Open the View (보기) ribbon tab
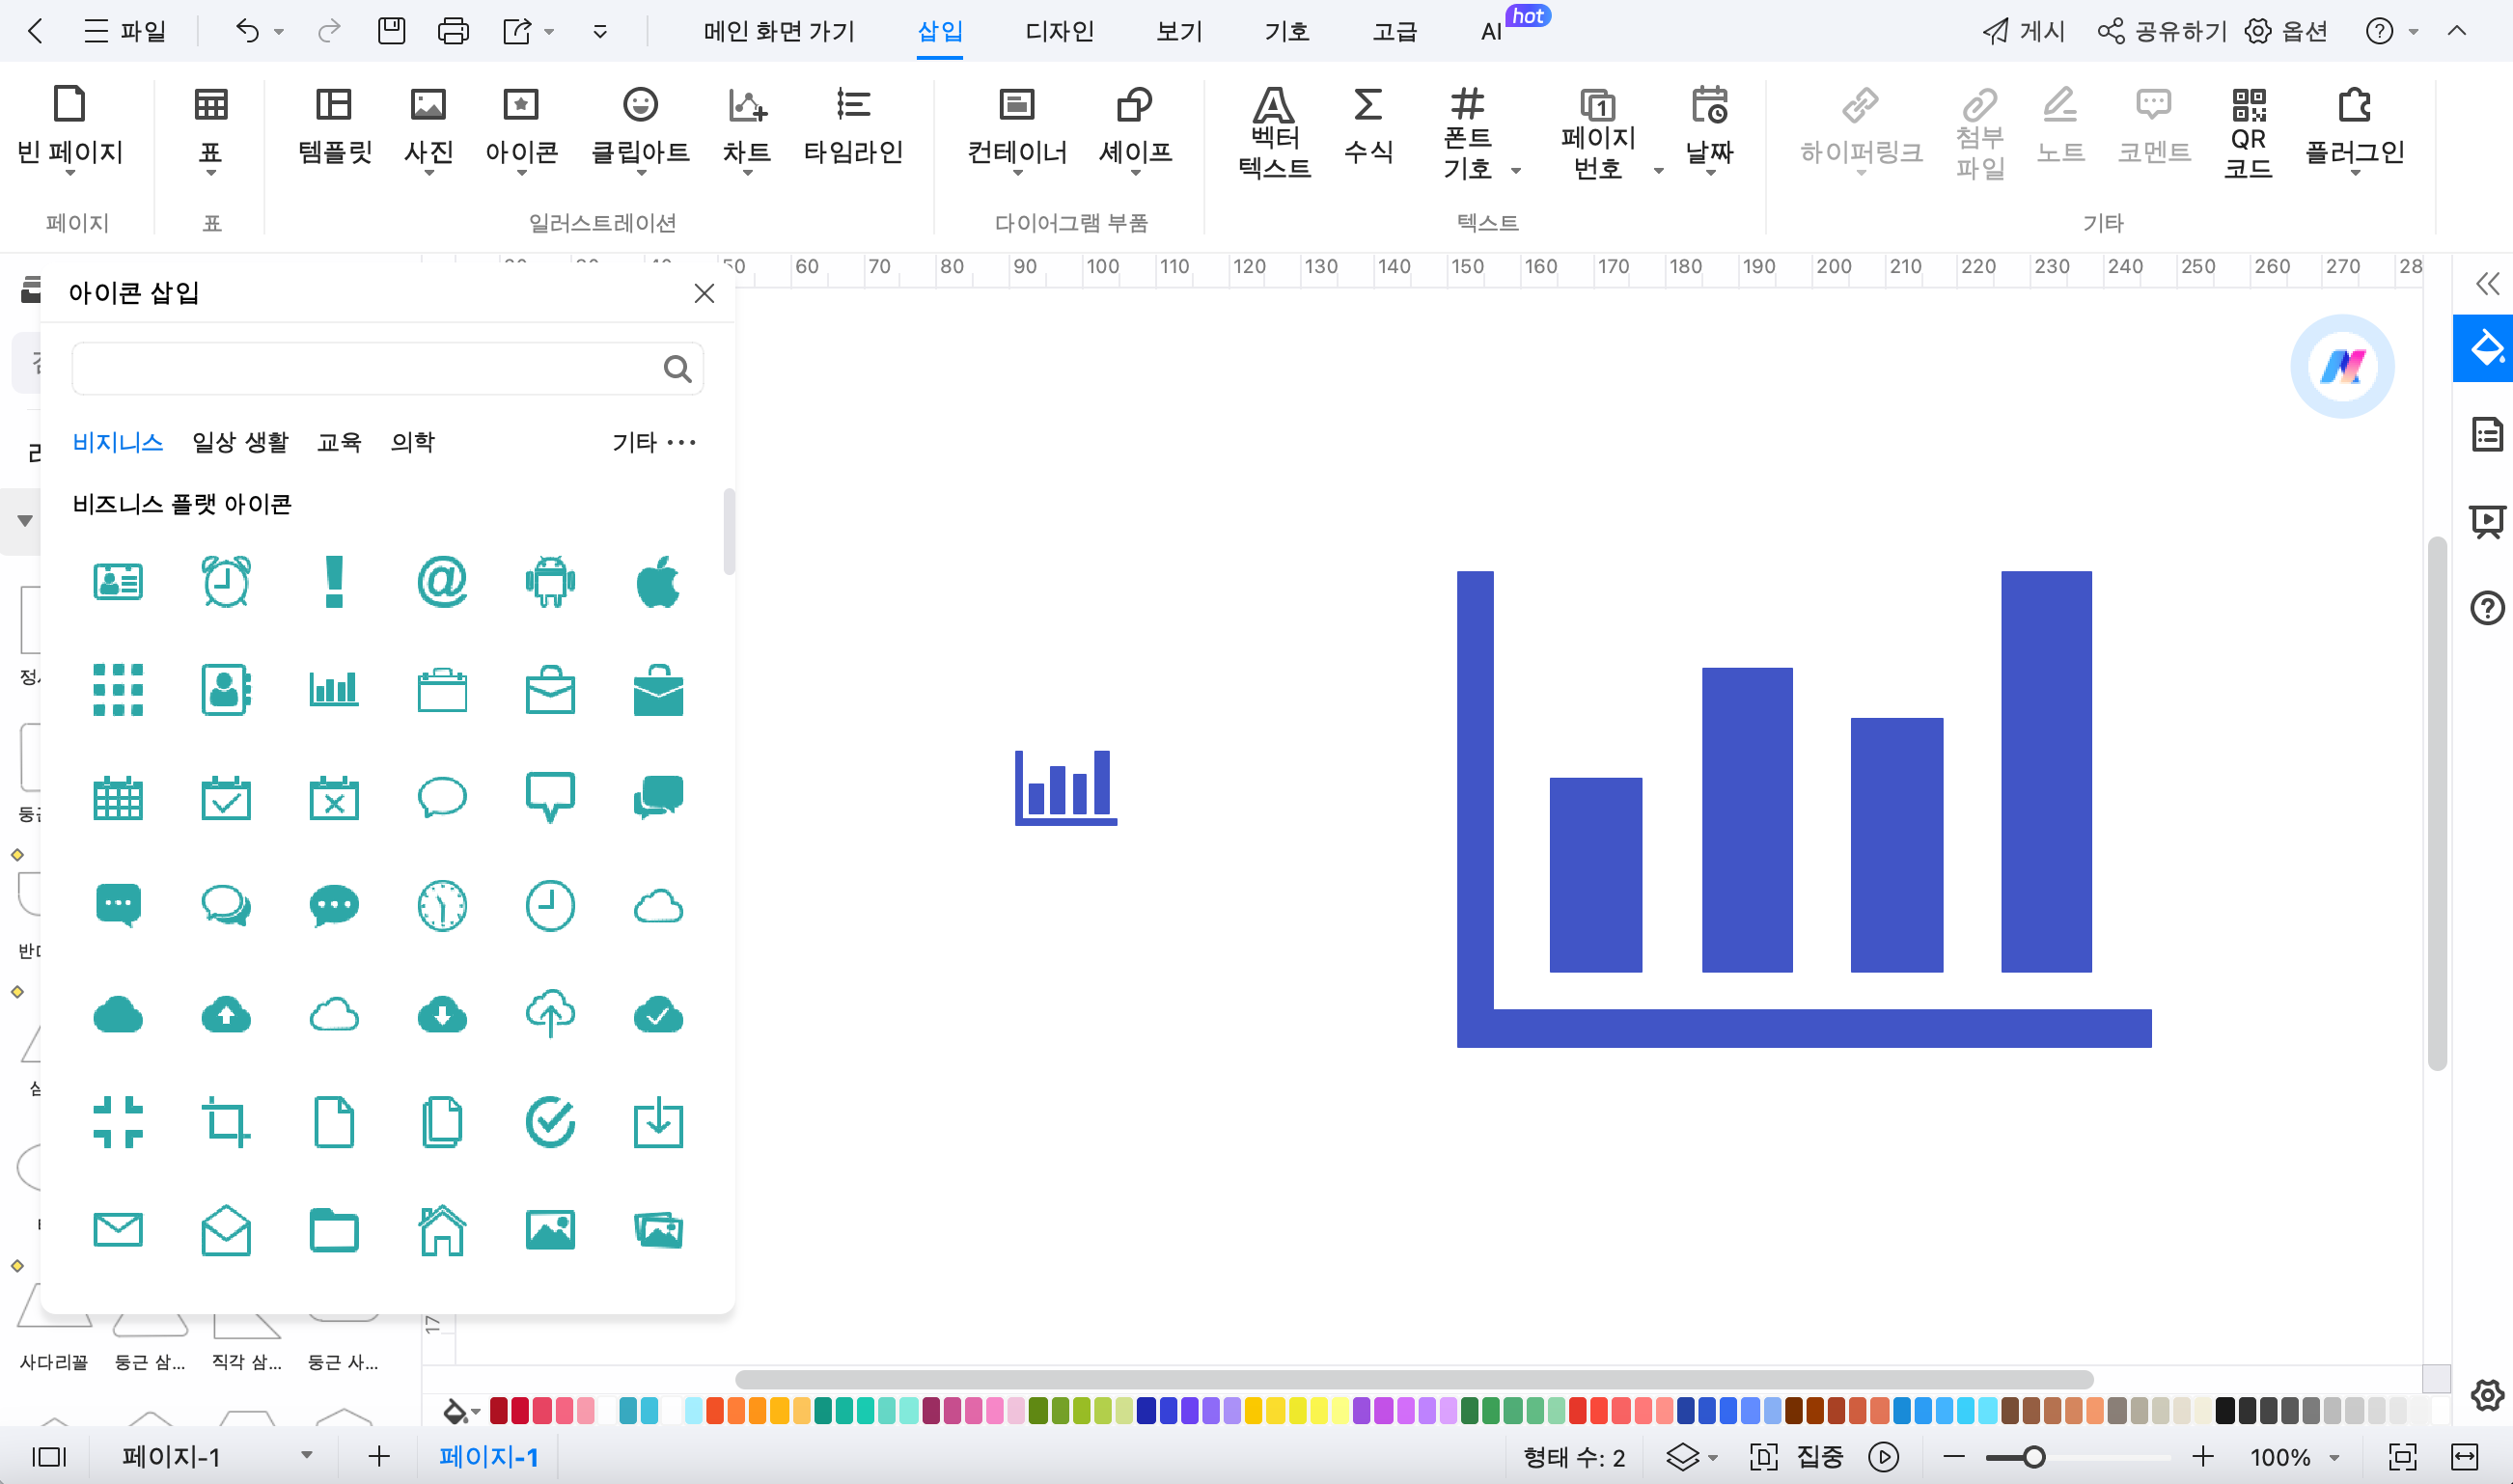This screenshot has height=1484, width=2513. tap(1179, 31)
